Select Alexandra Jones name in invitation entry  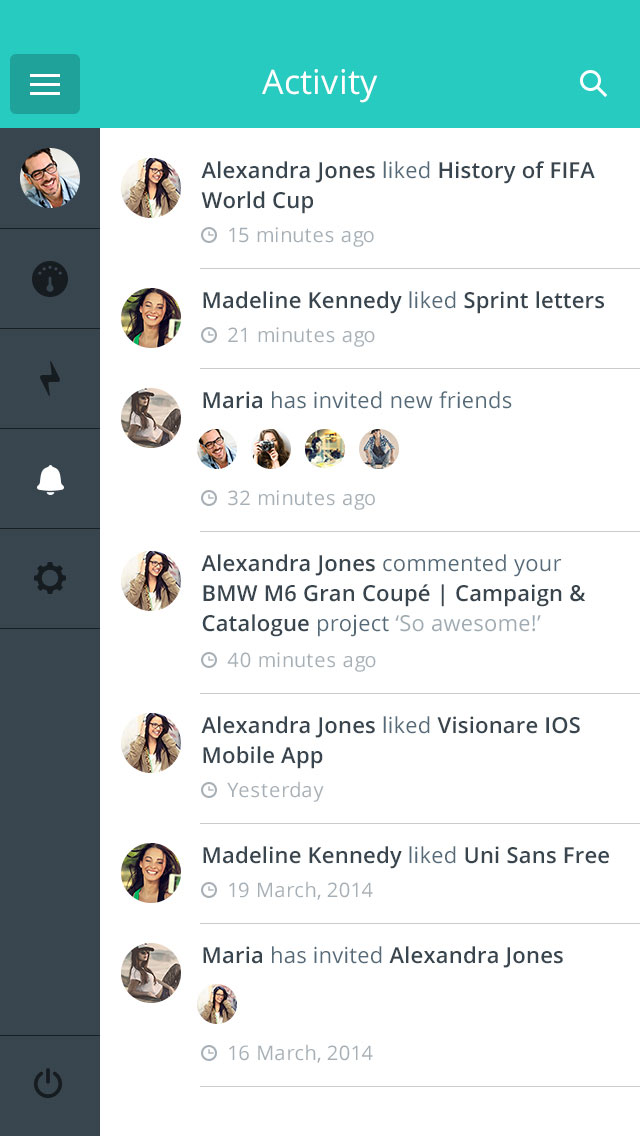pyautogui.click(x=476, y=956)
